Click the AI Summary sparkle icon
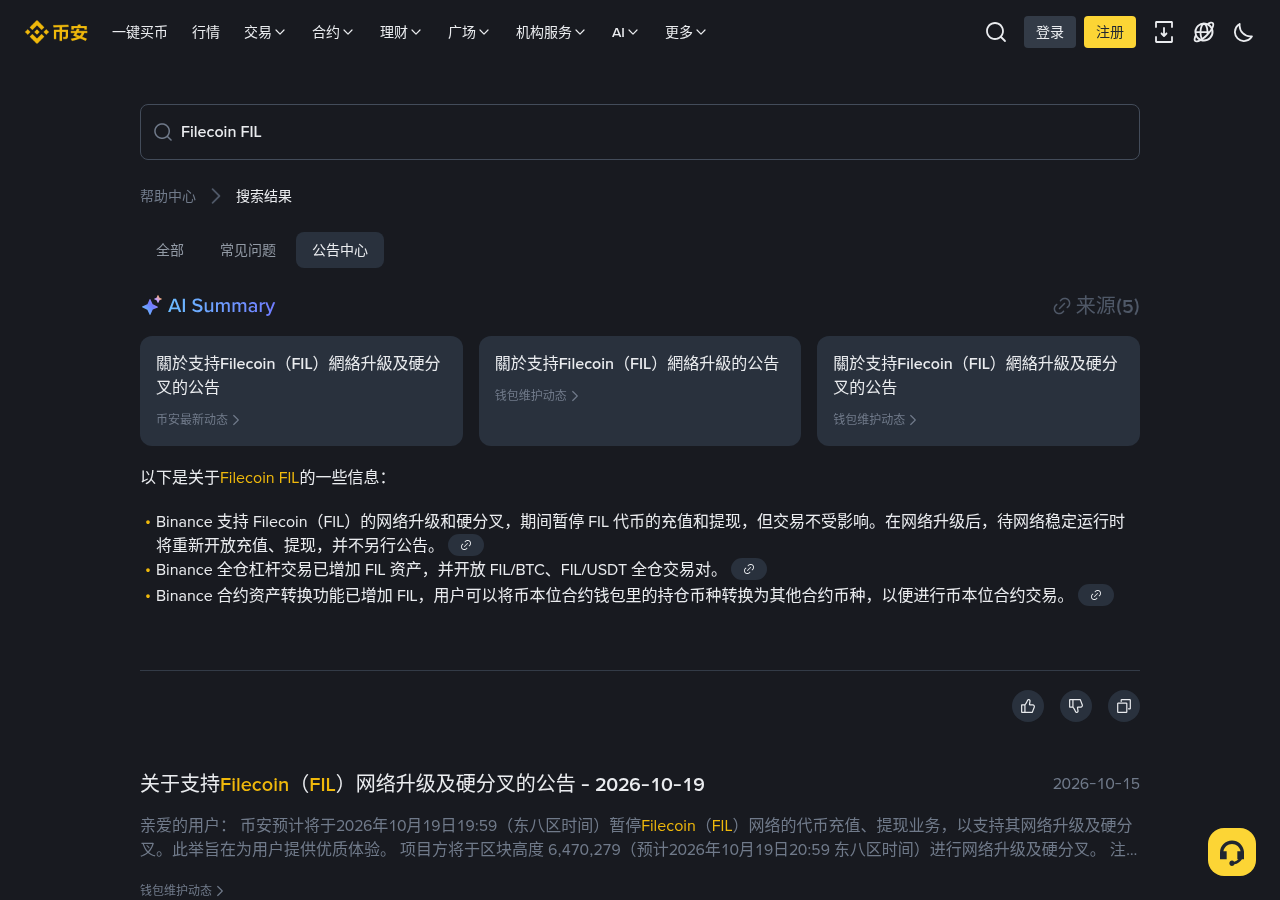This screenshot has height=900, width=1280. 151,306
